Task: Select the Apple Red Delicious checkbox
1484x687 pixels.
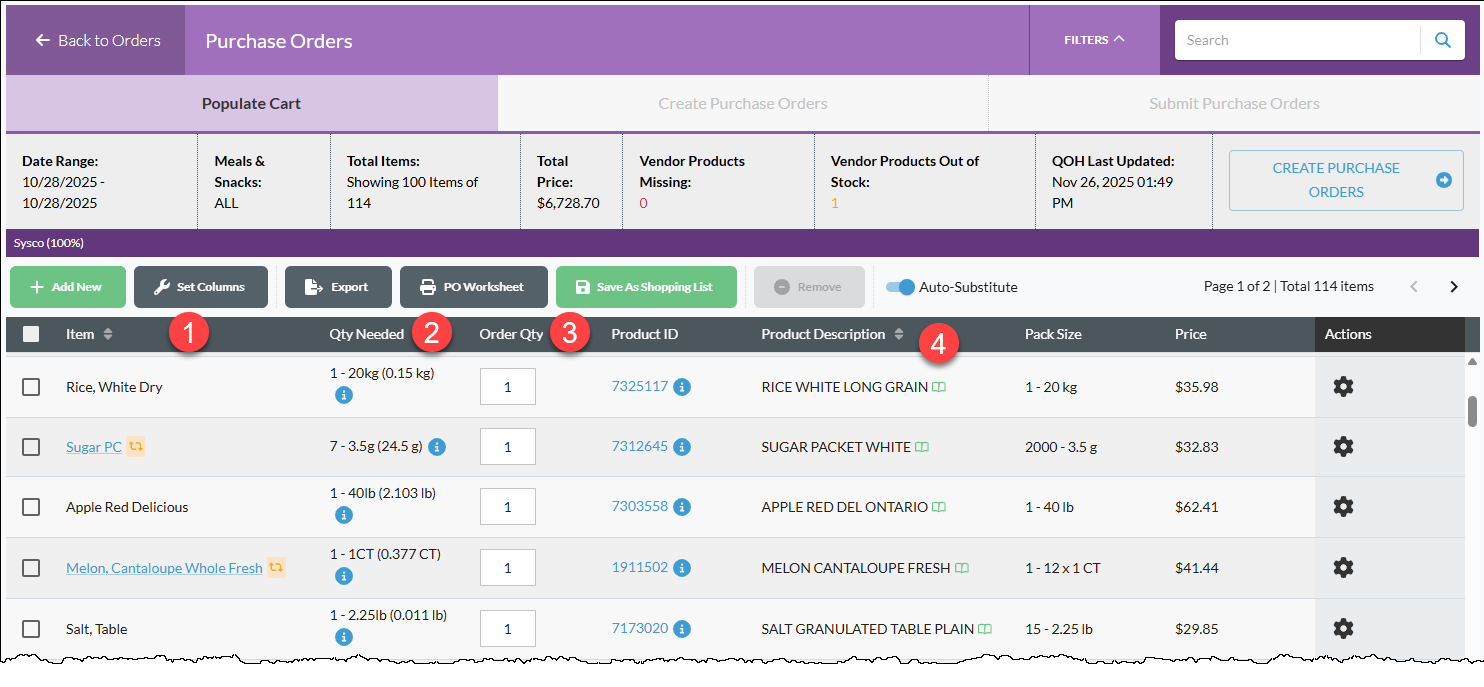Action: pyautogui.click(x=31, y=507)
